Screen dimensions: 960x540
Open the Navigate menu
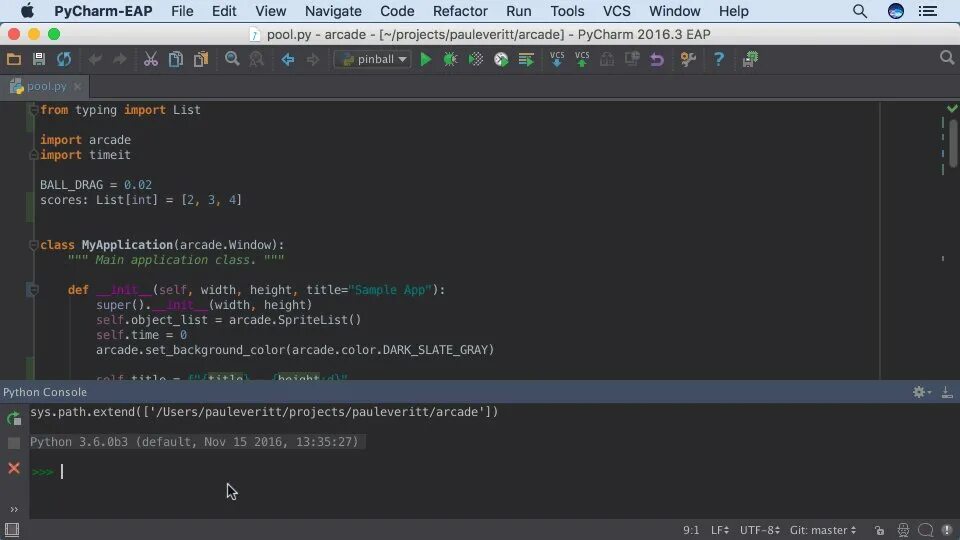[x=333, y=11]
